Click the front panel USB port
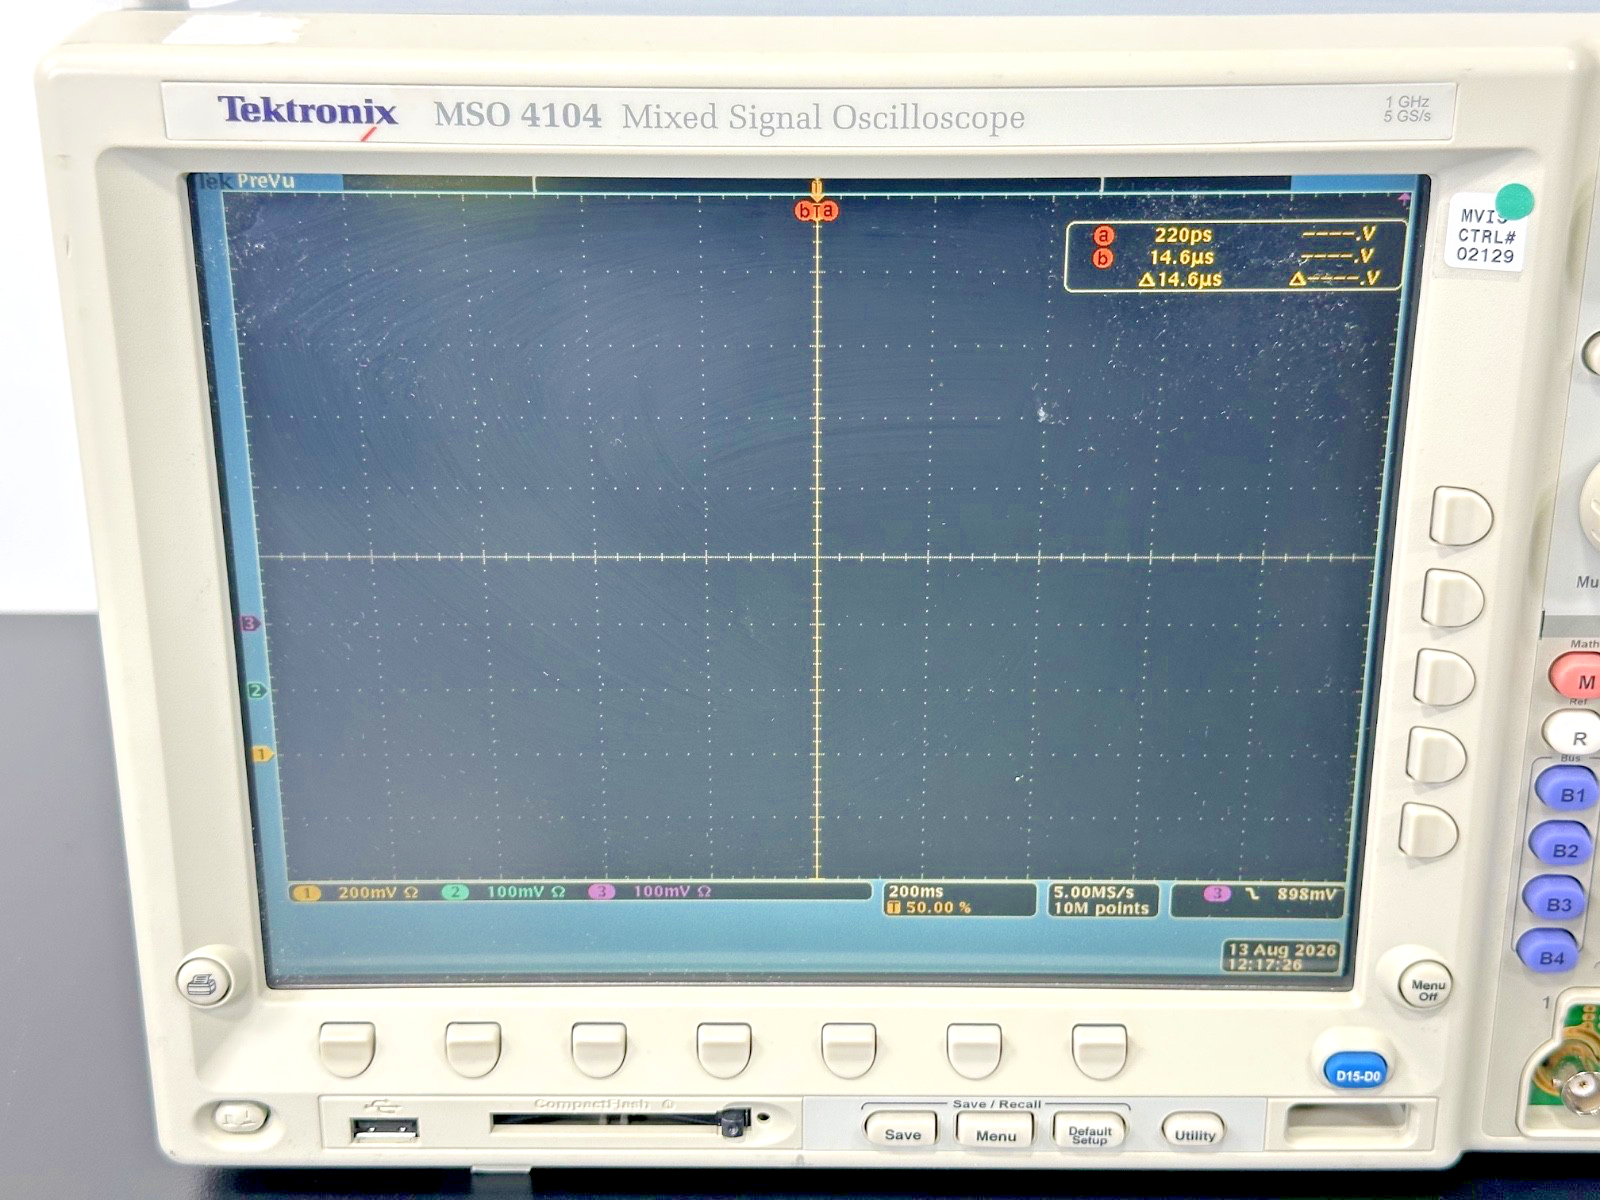Viewport: 1600px width, 1200px height. pyautogui.click(x=384, y=1130)
